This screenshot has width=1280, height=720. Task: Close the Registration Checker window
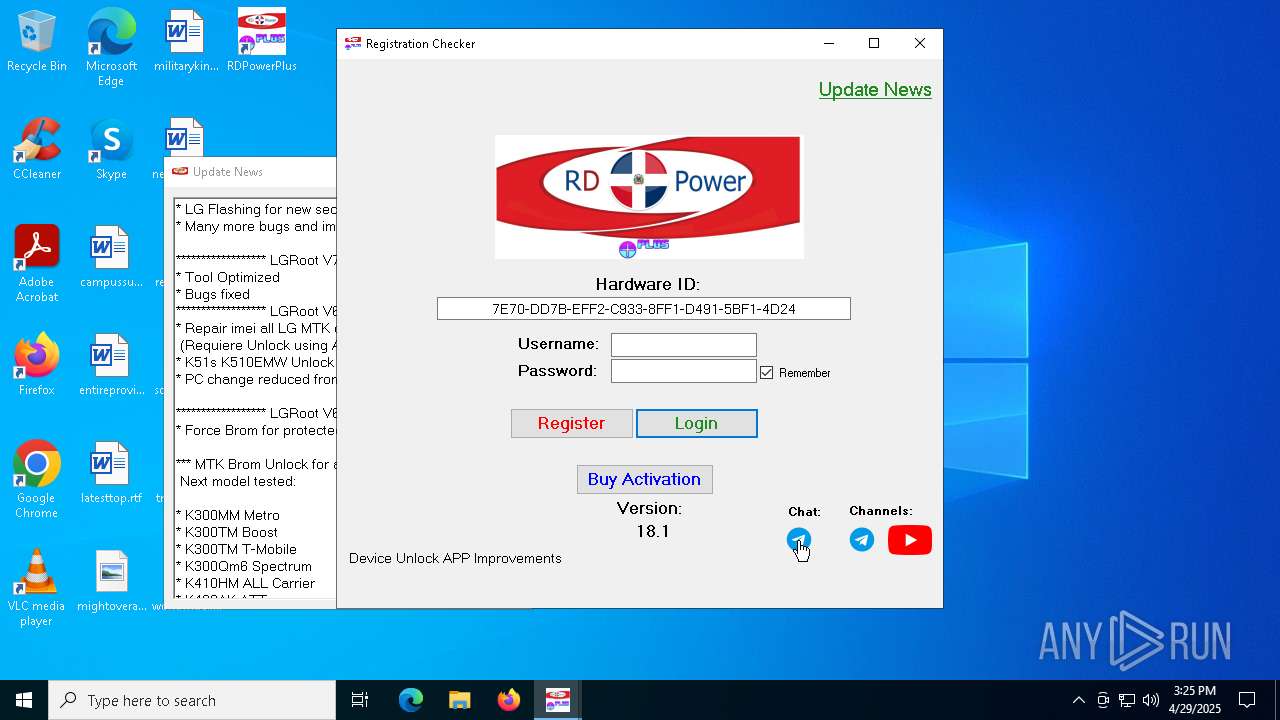point(920,44)
